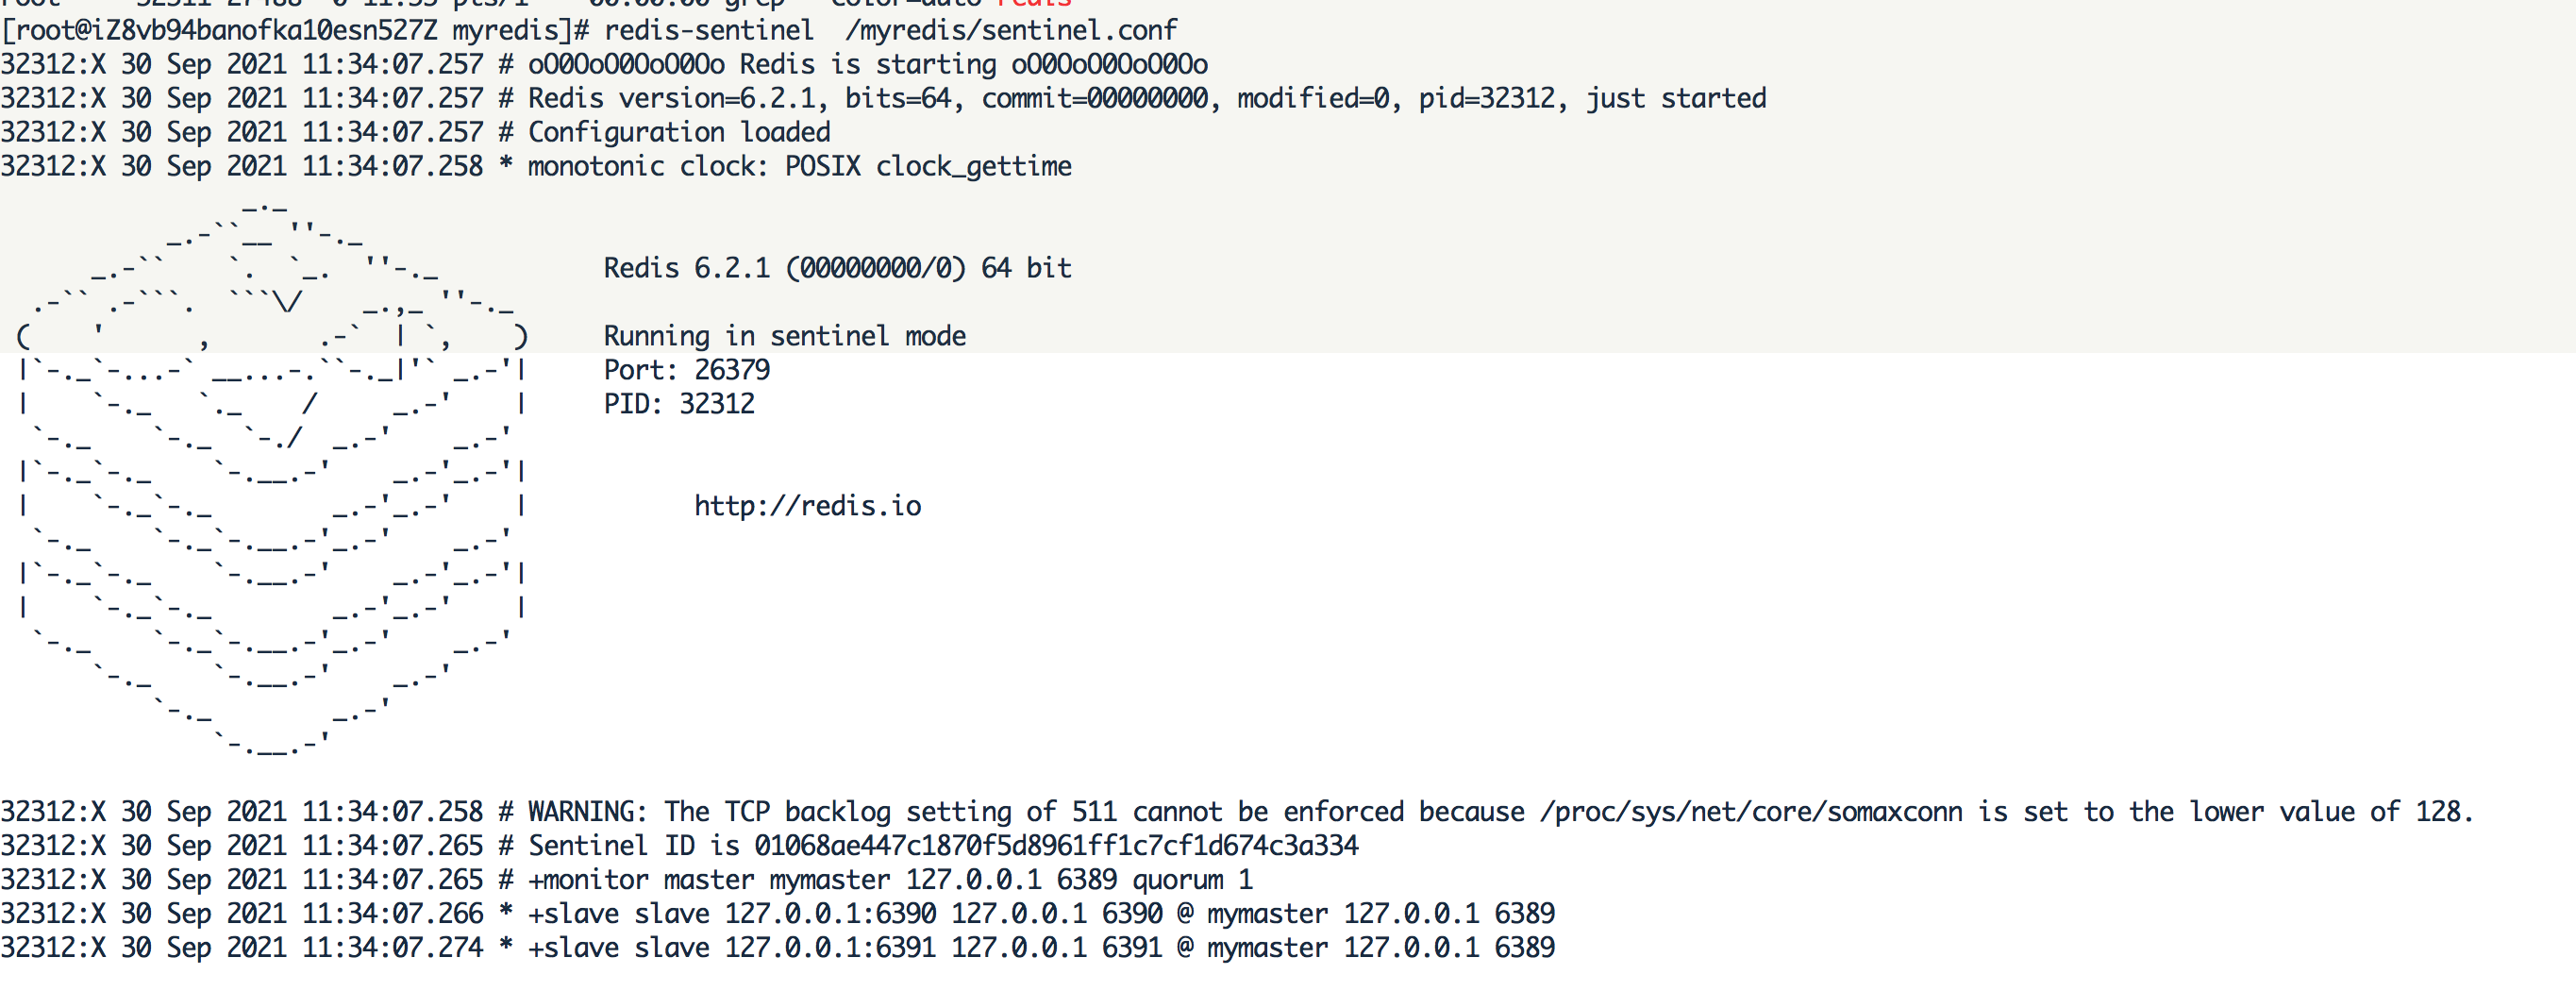
Task: Click Redis 6.2.1 64 bit banner text
Action: click(x=838, y=268)
